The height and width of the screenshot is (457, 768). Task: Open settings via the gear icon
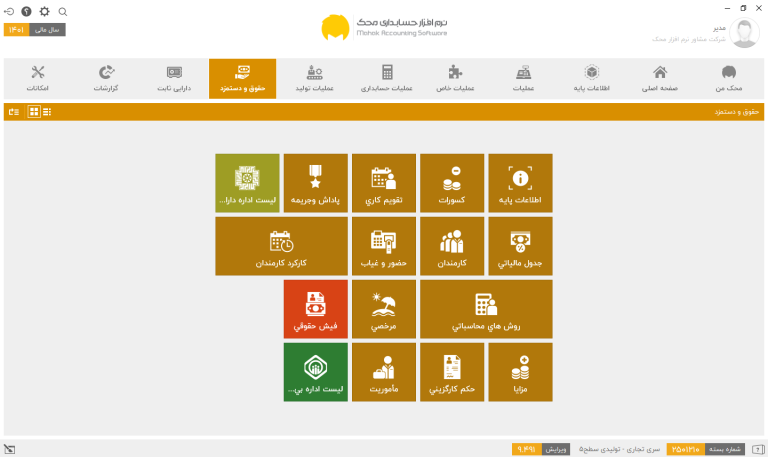[x=45, y=11]
